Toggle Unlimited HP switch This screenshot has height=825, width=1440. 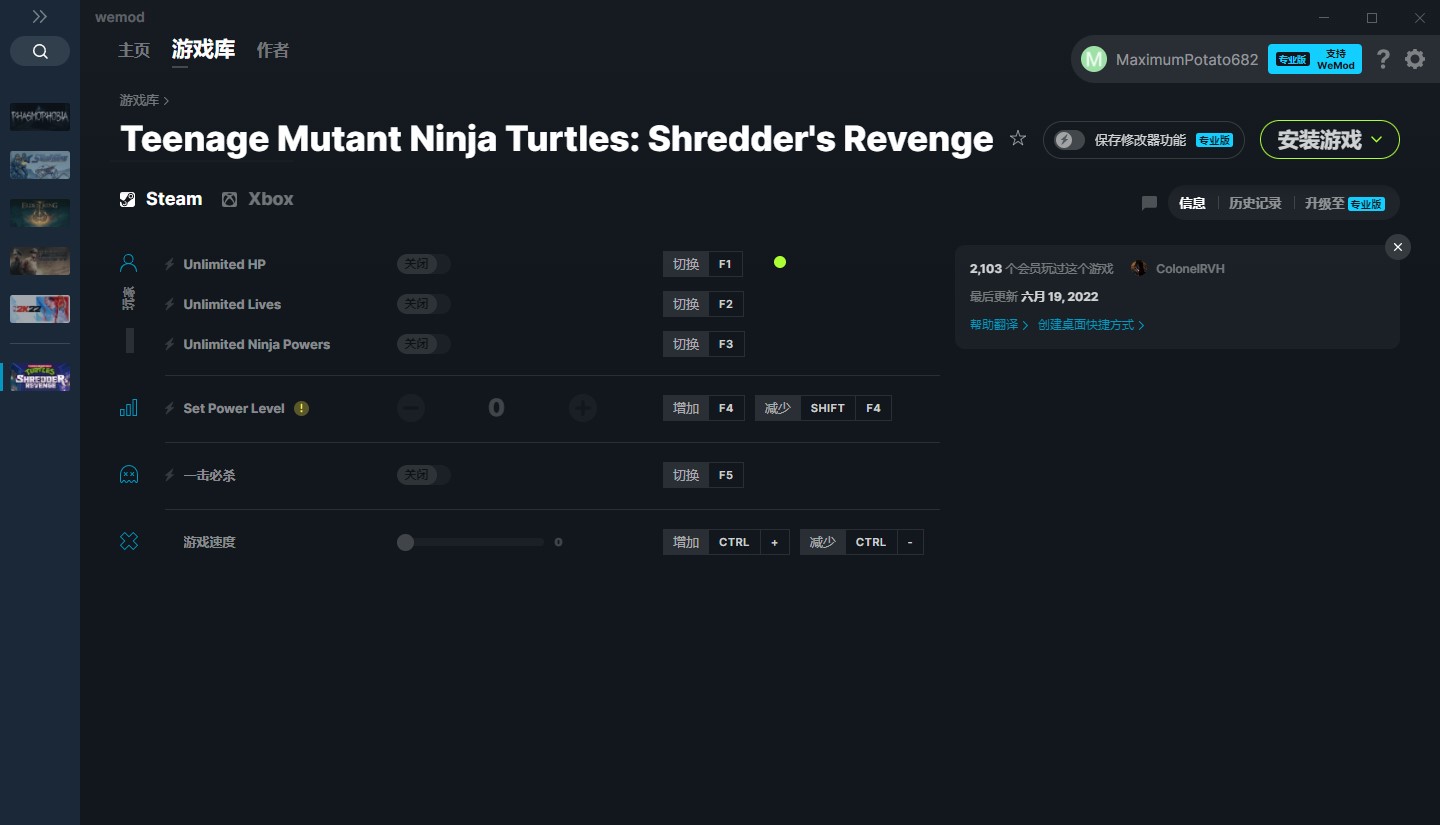424,264
